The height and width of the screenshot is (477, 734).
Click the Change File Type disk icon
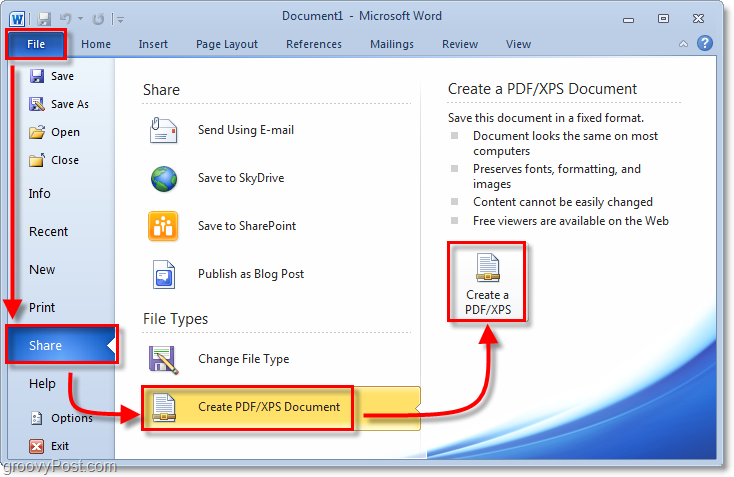tap(163, 360)
